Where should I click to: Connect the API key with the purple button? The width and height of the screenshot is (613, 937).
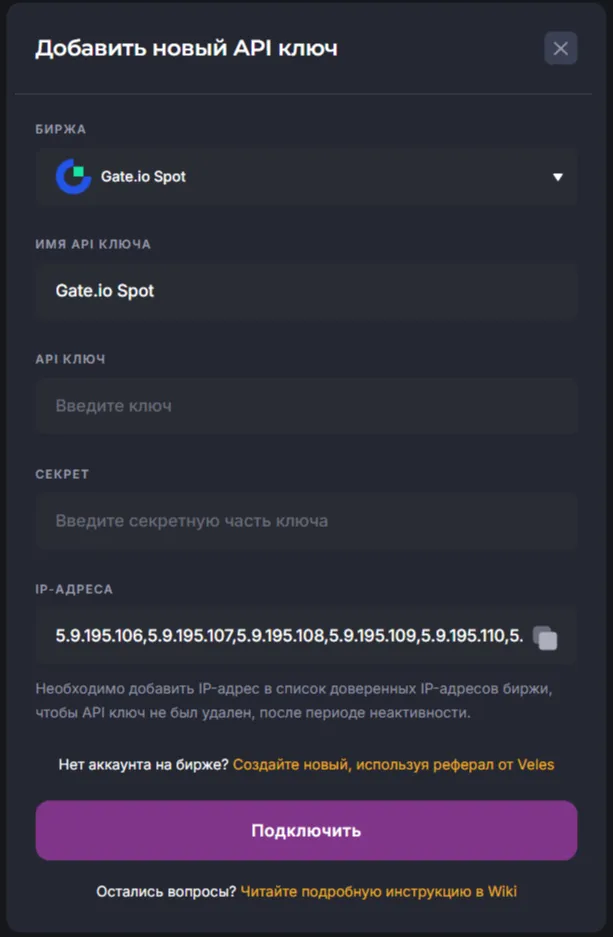pos(306,832)
